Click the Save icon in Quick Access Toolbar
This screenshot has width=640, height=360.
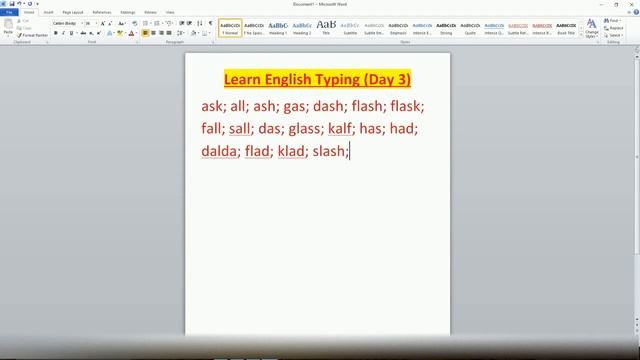[x=12, y=4]
